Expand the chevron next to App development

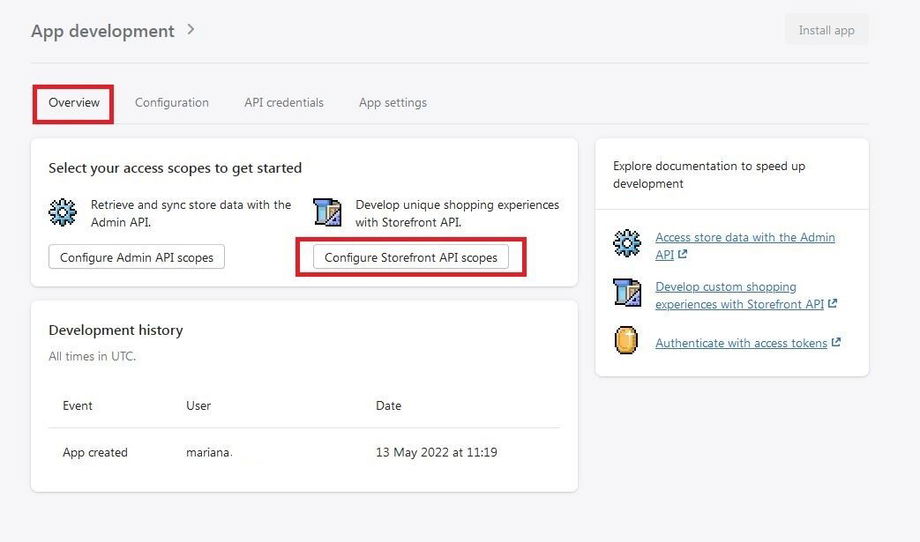pyautogui.click(x=190, y=30)
